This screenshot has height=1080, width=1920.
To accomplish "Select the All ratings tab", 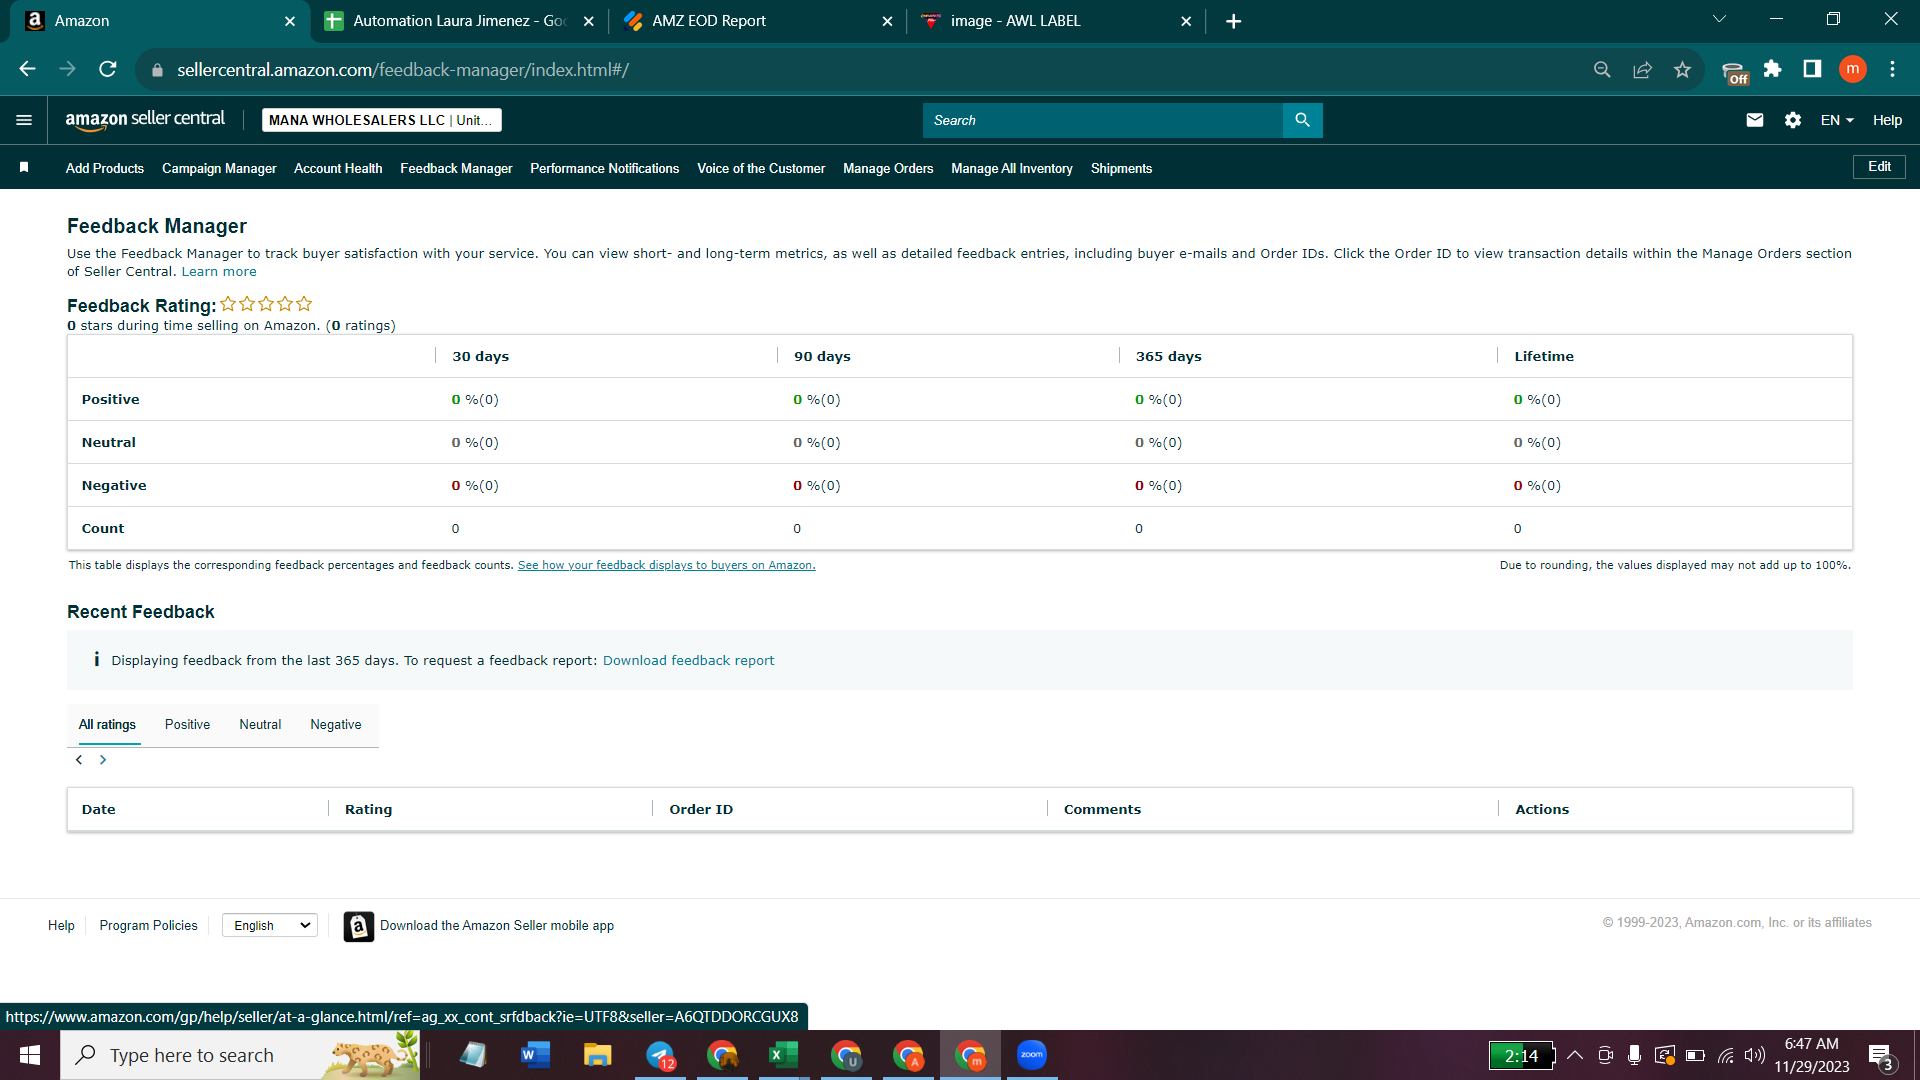I will [x=107, y=725].
